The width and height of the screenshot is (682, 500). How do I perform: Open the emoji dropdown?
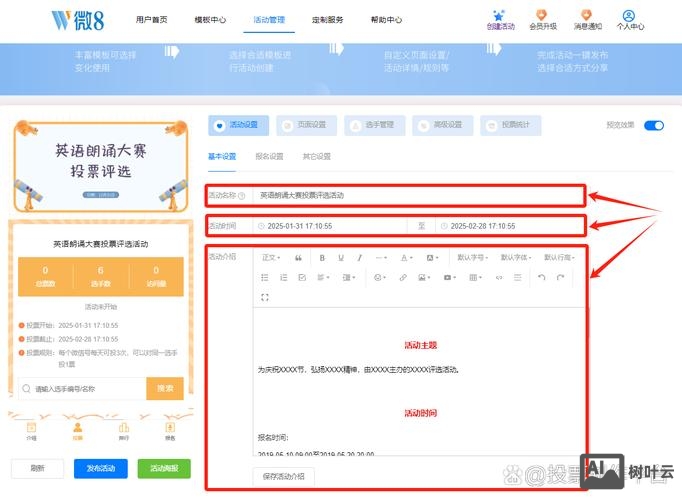coord(380,277)
